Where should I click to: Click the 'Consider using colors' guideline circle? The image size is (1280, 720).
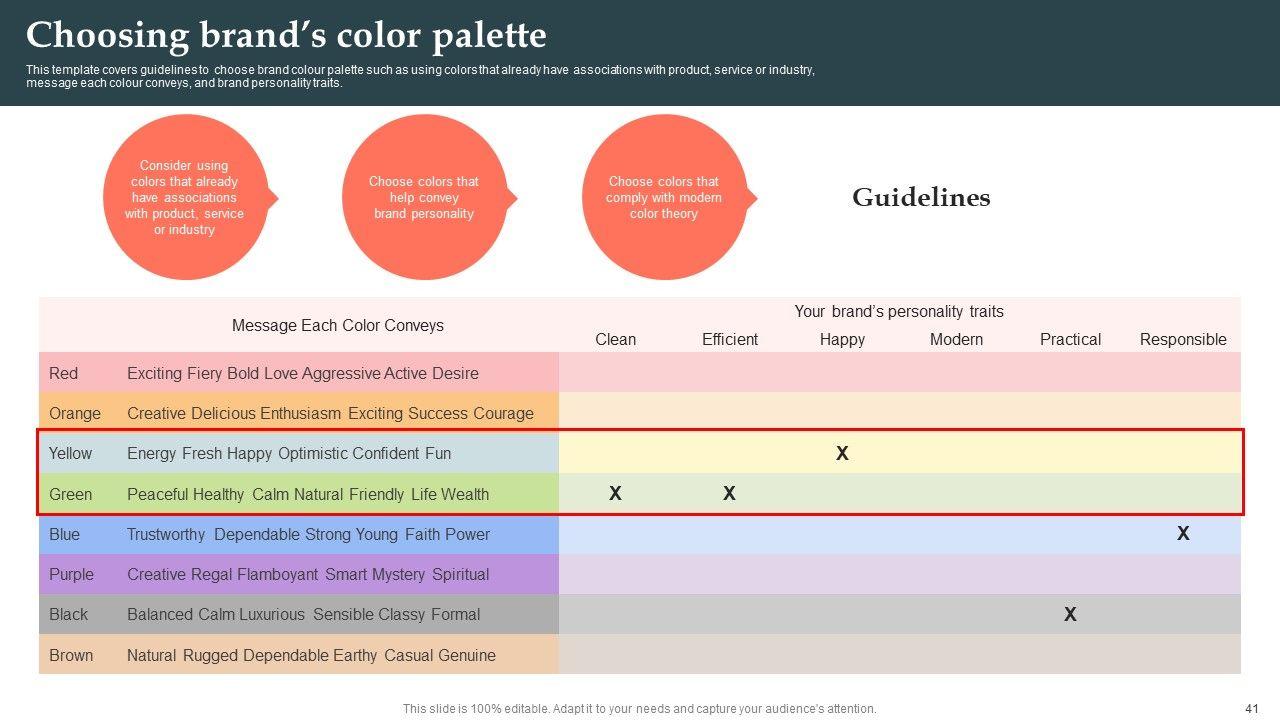[x=185, y=198]
